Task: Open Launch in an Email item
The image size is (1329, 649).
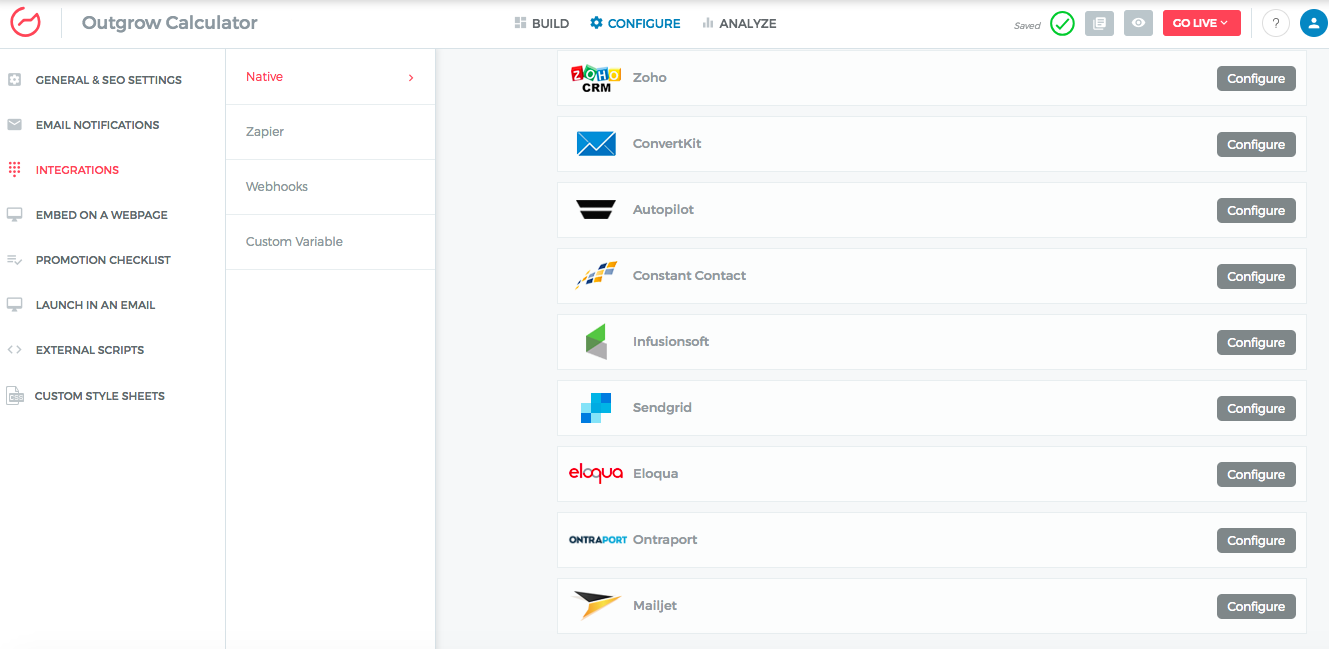Action: [95, 305]
